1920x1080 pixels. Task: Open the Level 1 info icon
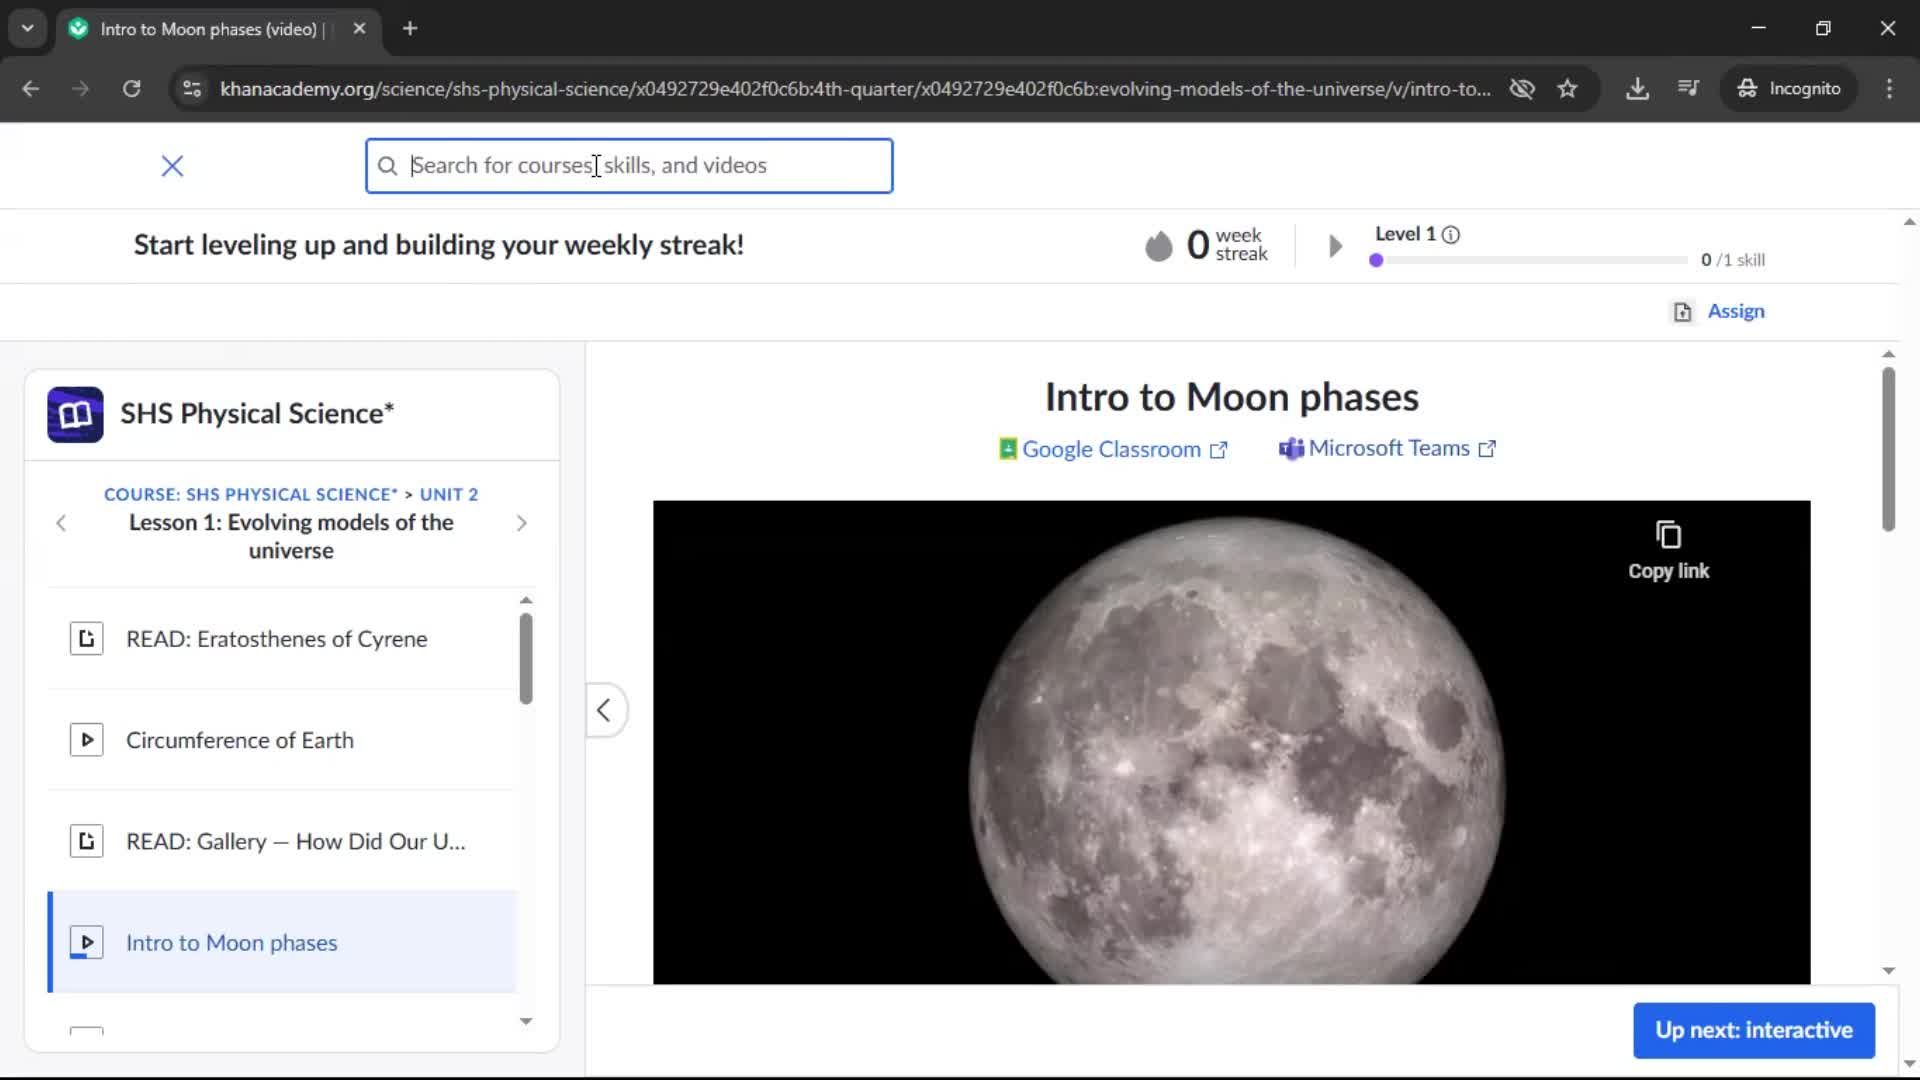pos(1451,235)
